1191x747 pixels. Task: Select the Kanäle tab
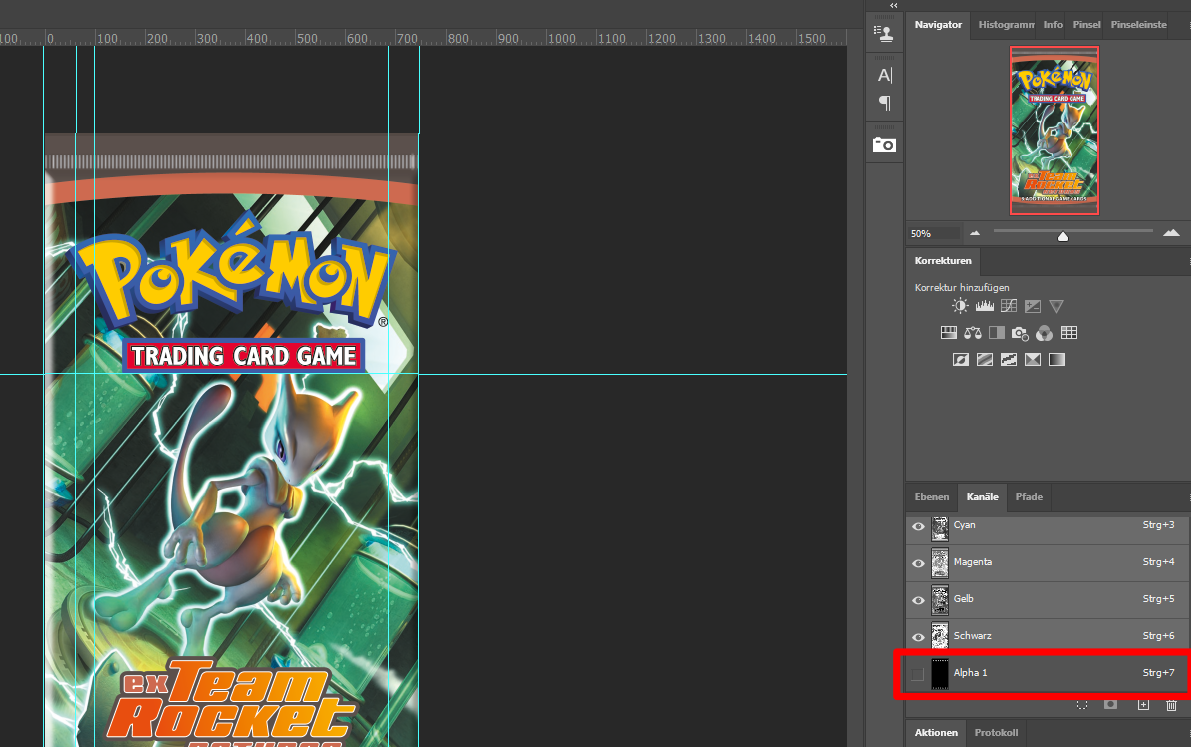[983, 497]
